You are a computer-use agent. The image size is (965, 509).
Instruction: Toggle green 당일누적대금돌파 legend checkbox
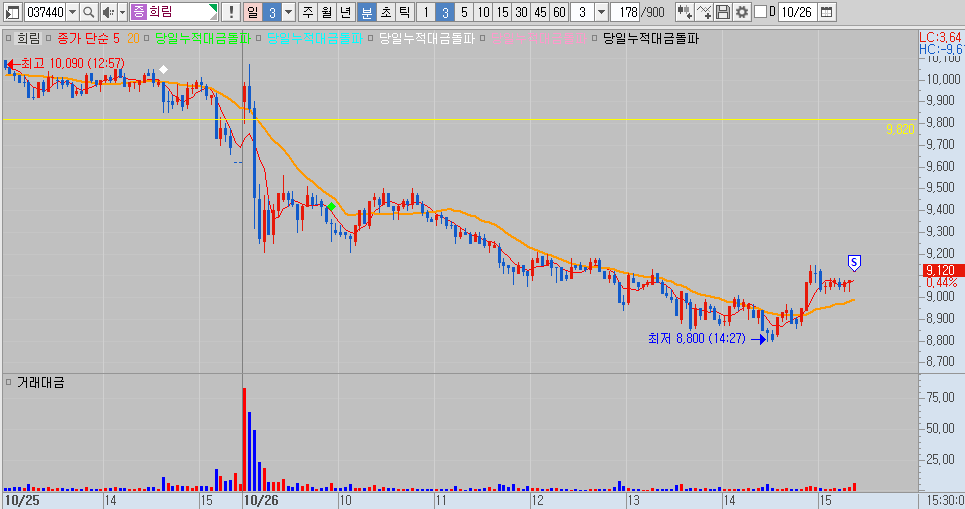tap(146, 38)
